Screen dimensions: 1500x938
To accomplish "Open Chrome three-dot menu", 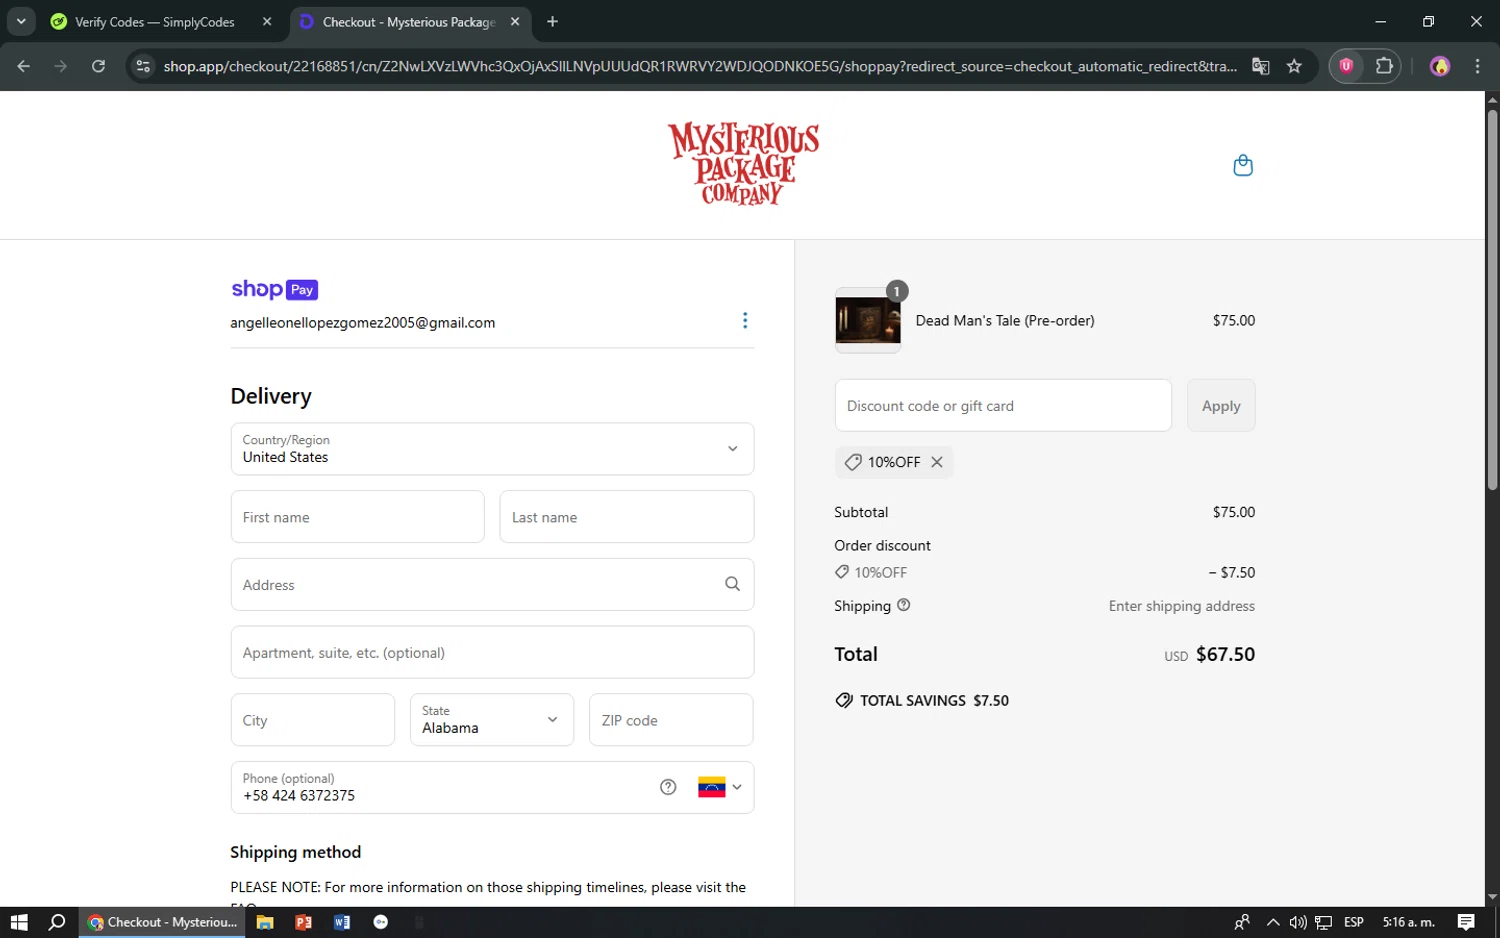I will click(1477, 66).
